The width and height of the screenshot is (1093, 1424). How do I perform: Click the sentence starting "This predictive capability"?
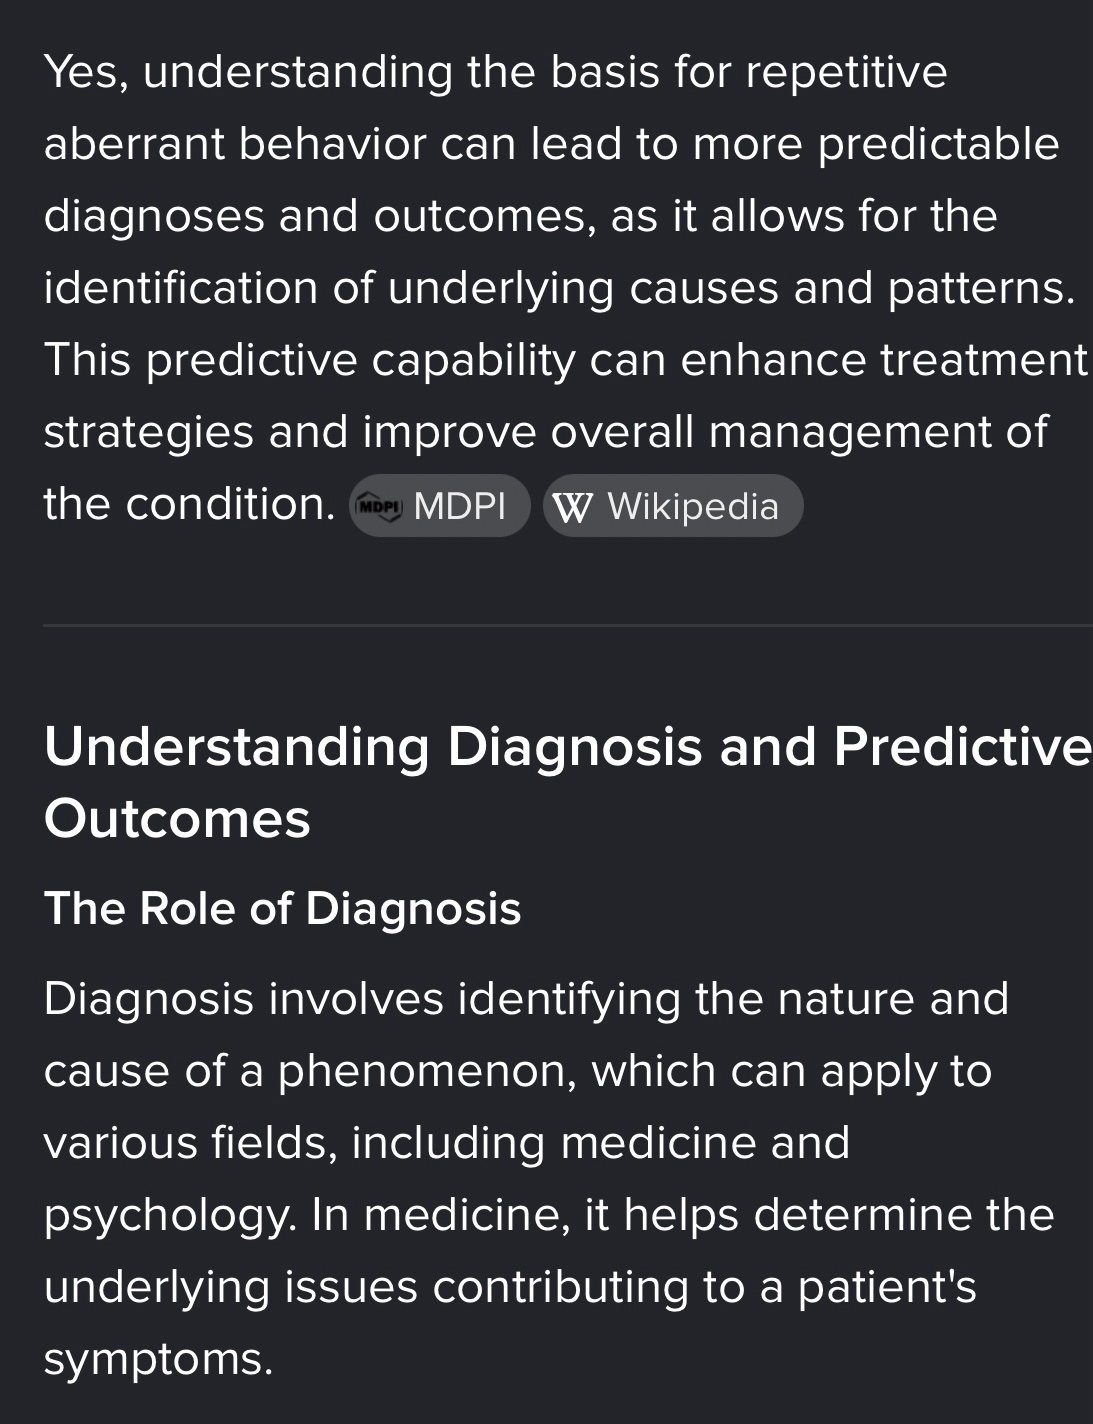point(565,360)
